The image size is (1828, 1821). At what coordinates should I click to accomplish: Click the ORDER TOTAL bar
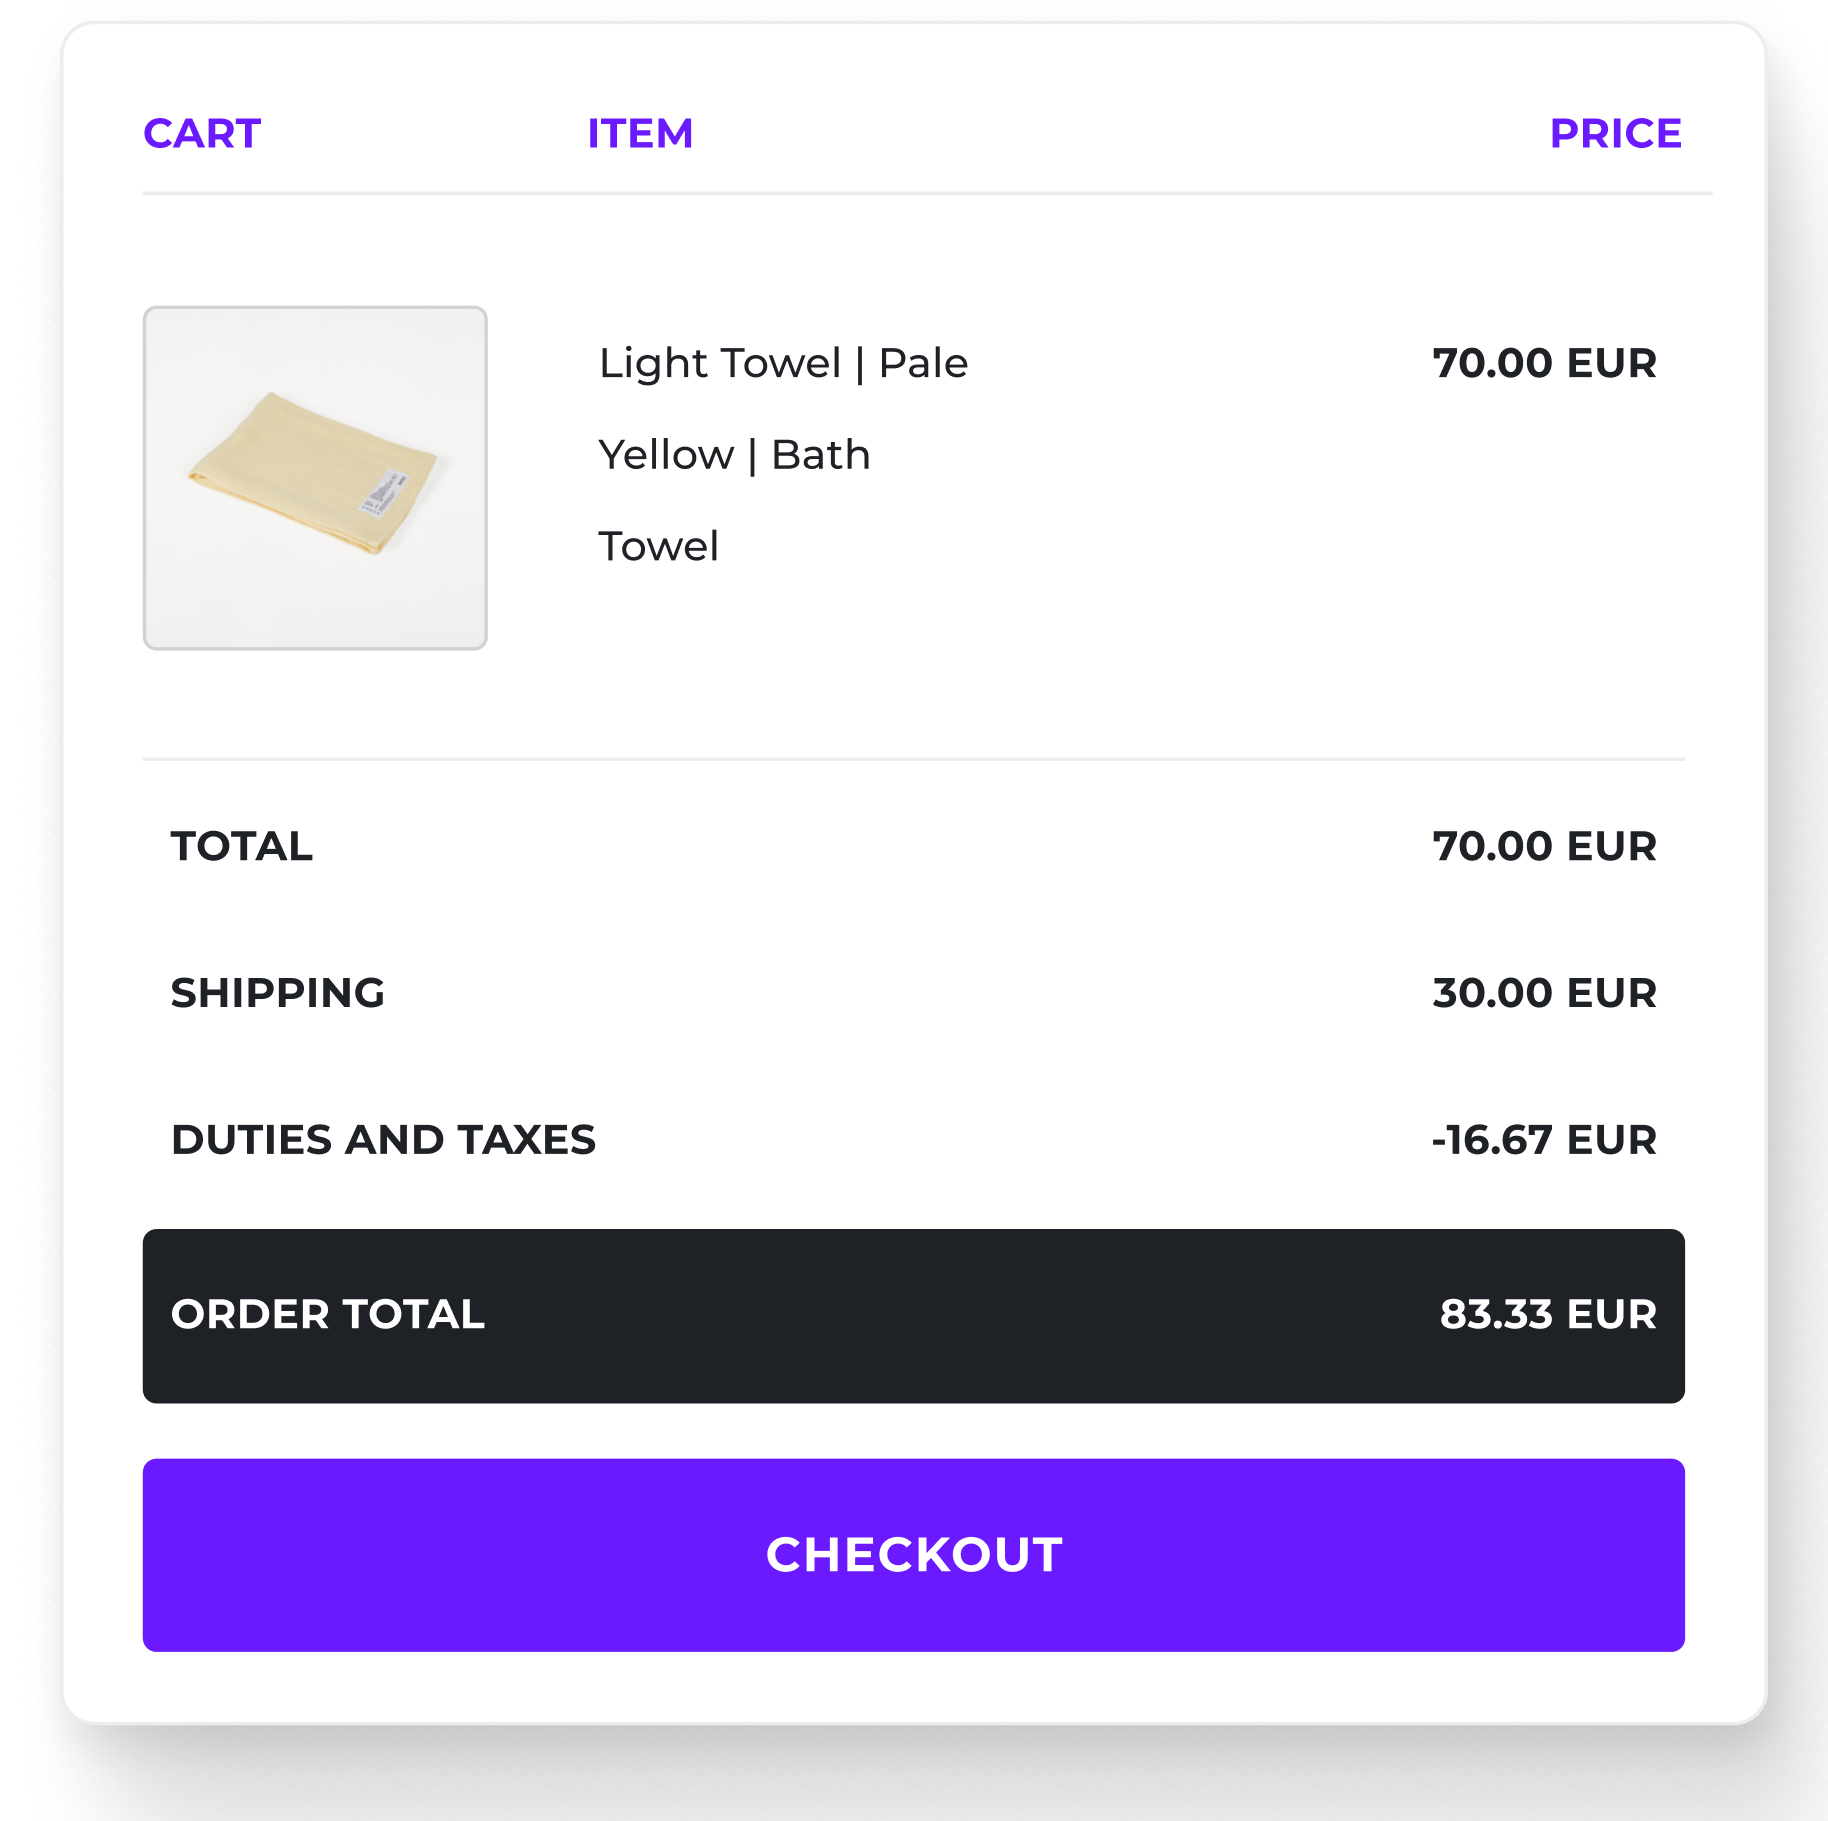click(x=912, y=1316)
